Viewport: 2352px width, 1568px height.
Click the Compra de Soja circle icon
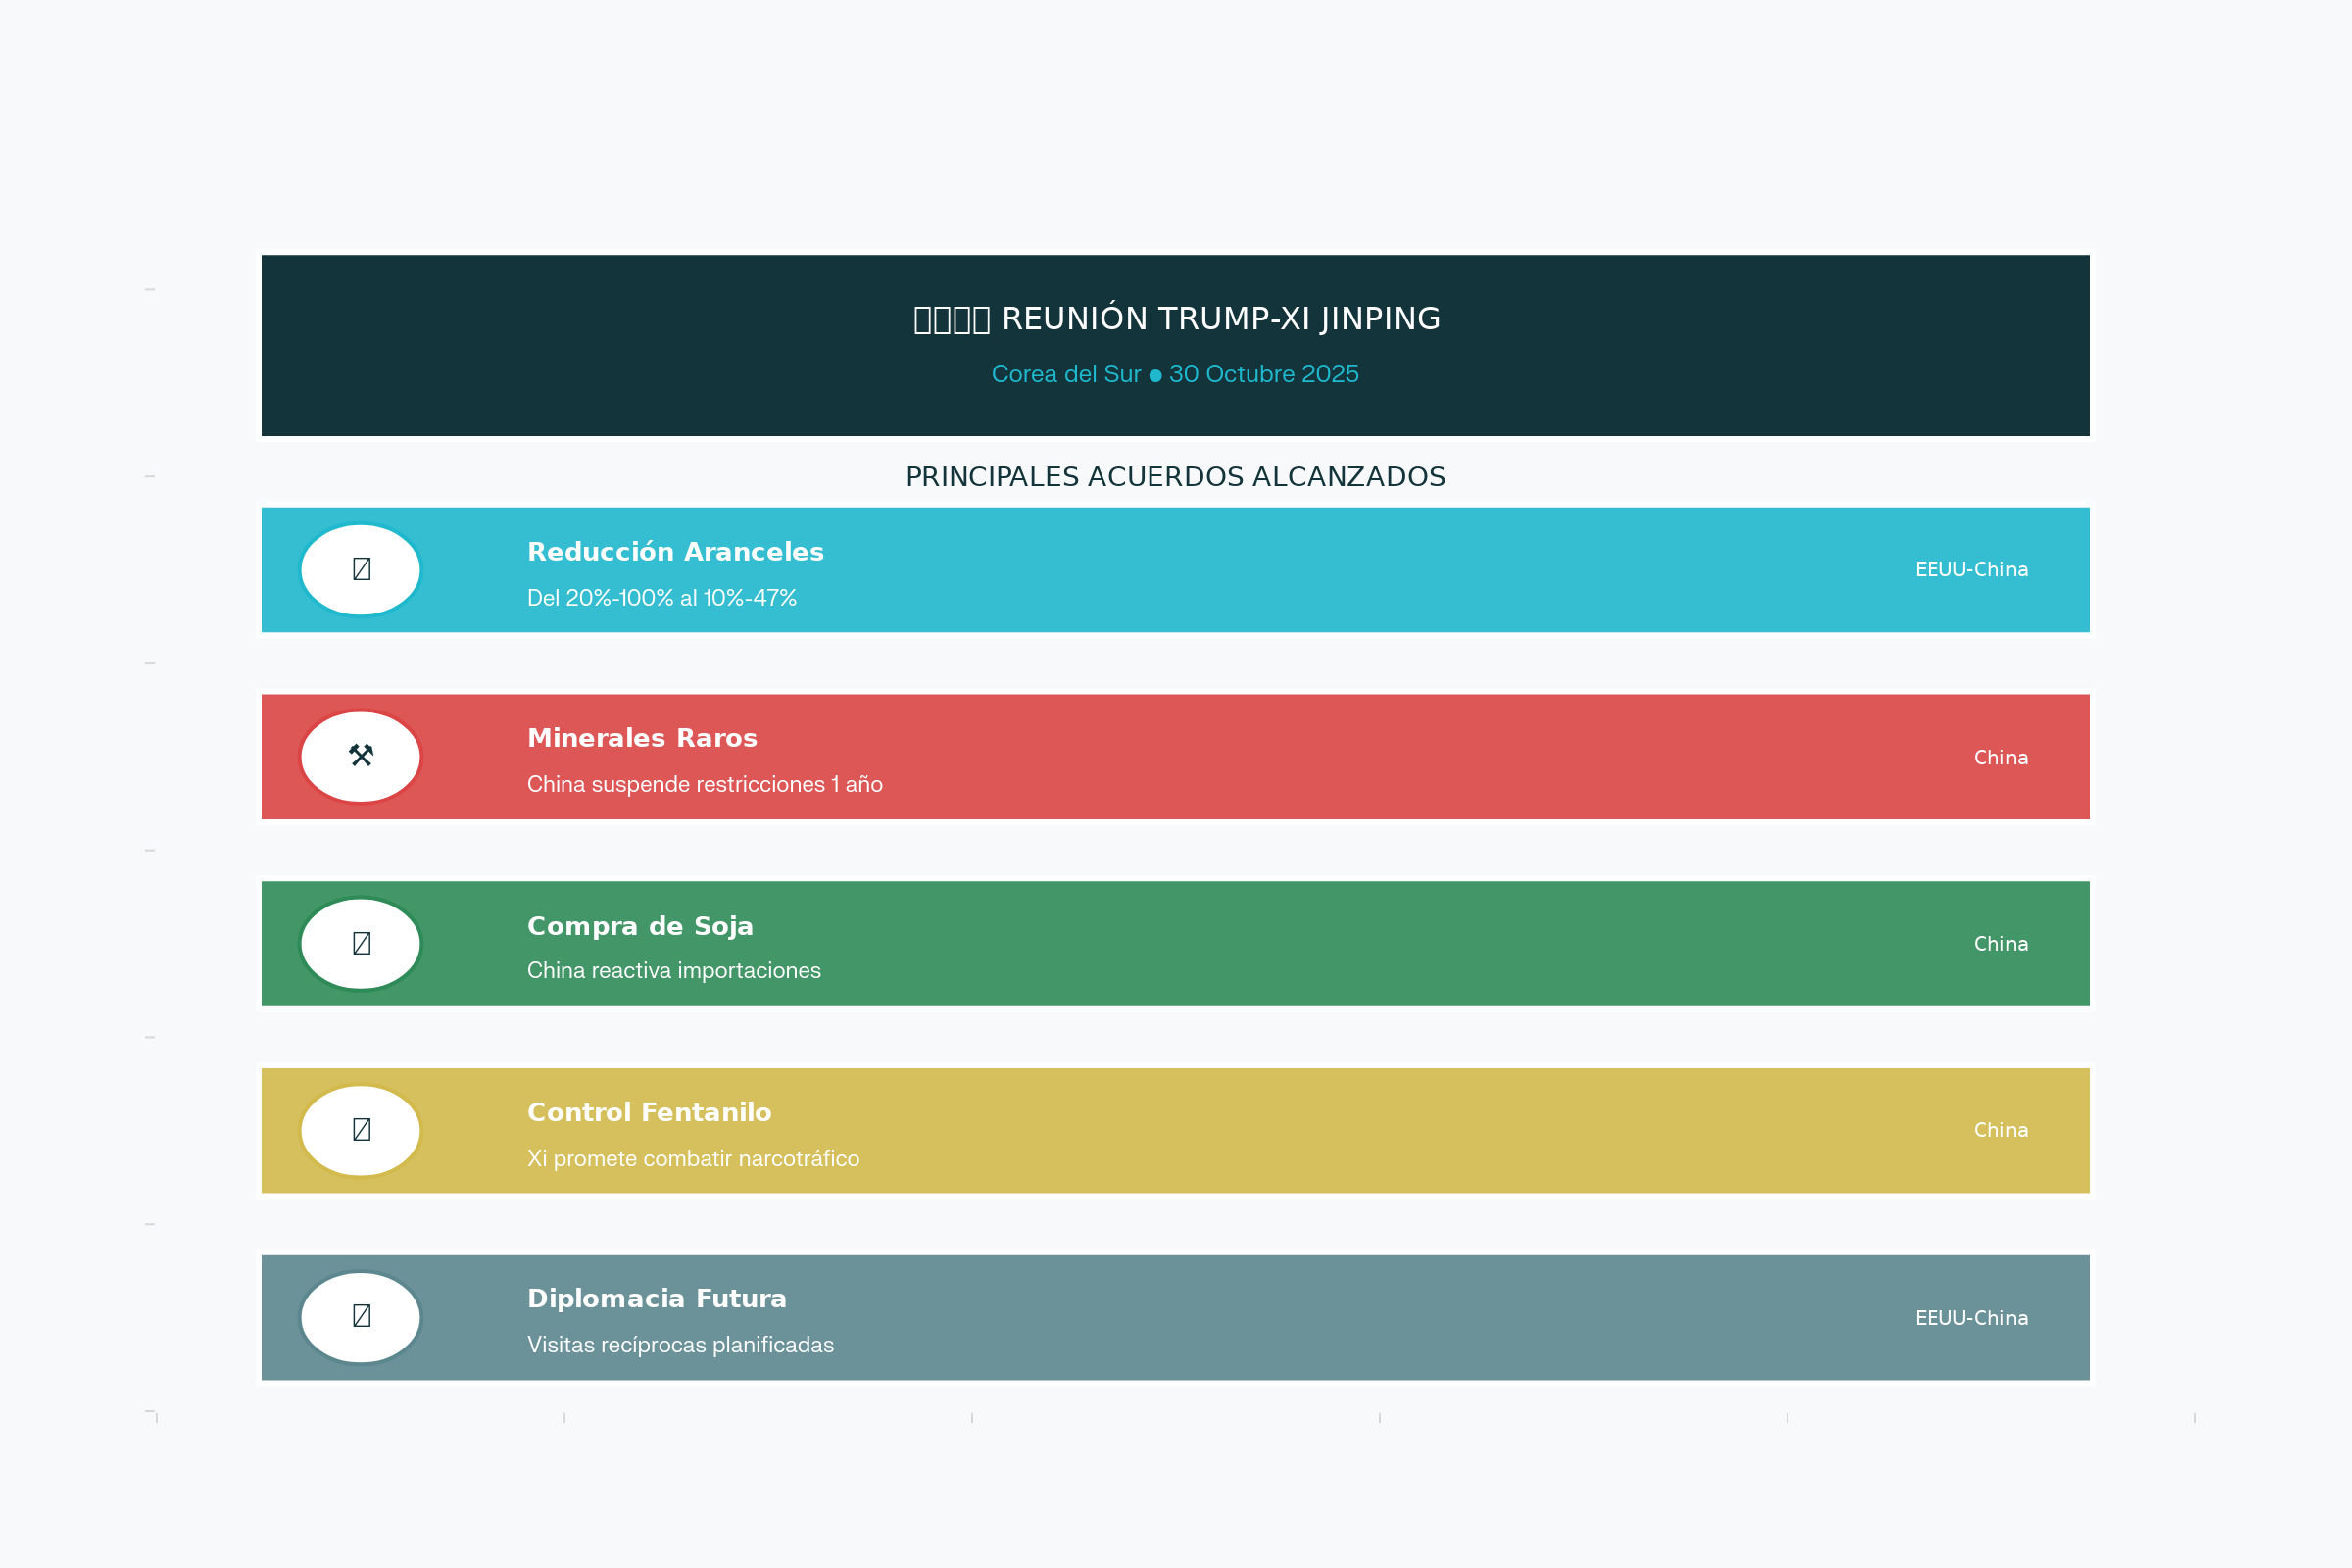(361, 943)
